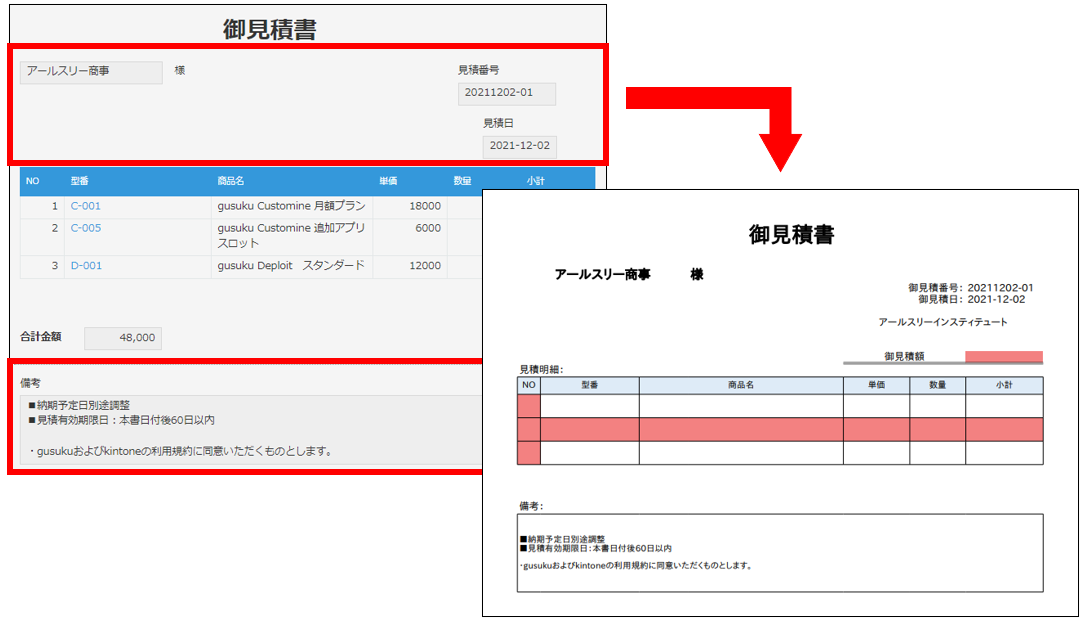Click the 型番 column header in the form table
Image resolution: width=1084 pixels, height=624 pixels.
(x=80, y=181)
